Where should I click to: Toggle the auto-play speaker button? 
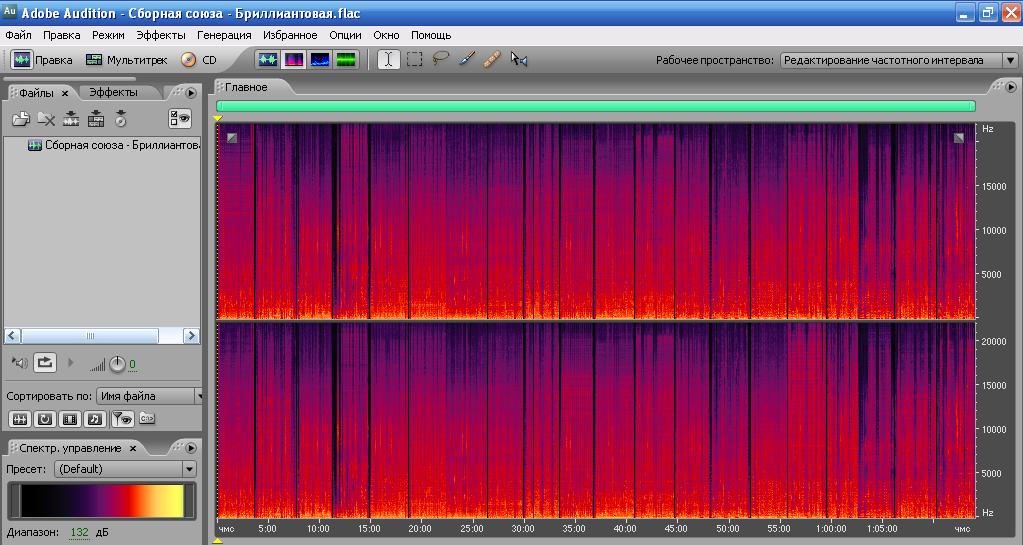[20, 363]
